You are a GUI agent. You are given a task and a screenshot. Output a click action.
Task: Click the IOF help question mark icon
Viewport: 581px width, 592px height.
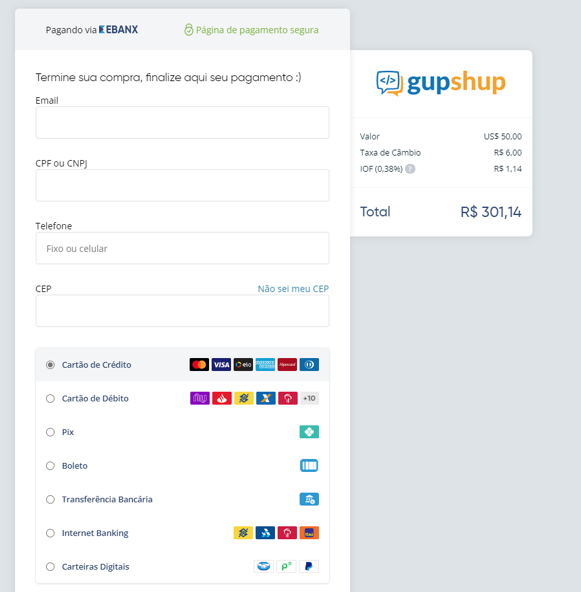click(x=410, y=169)
